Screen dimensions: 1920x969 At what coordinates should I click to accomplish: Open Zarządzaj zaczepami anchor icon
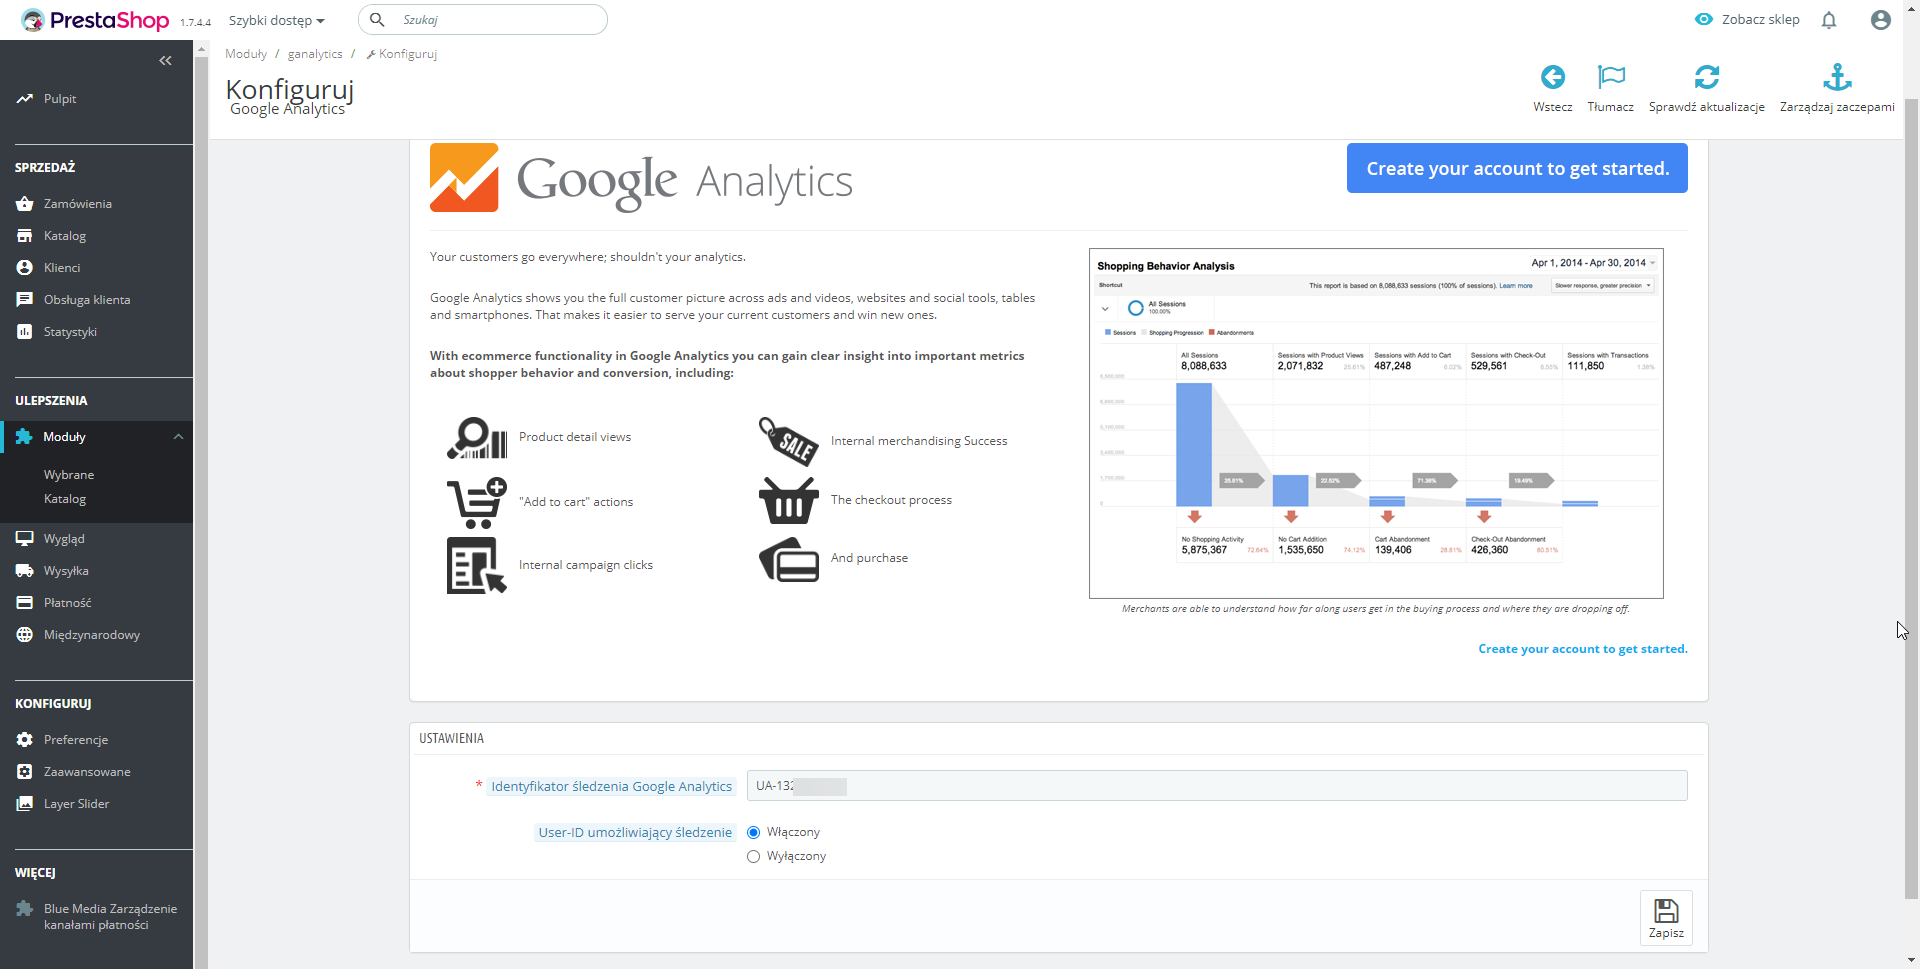(x=1837, y=77)
